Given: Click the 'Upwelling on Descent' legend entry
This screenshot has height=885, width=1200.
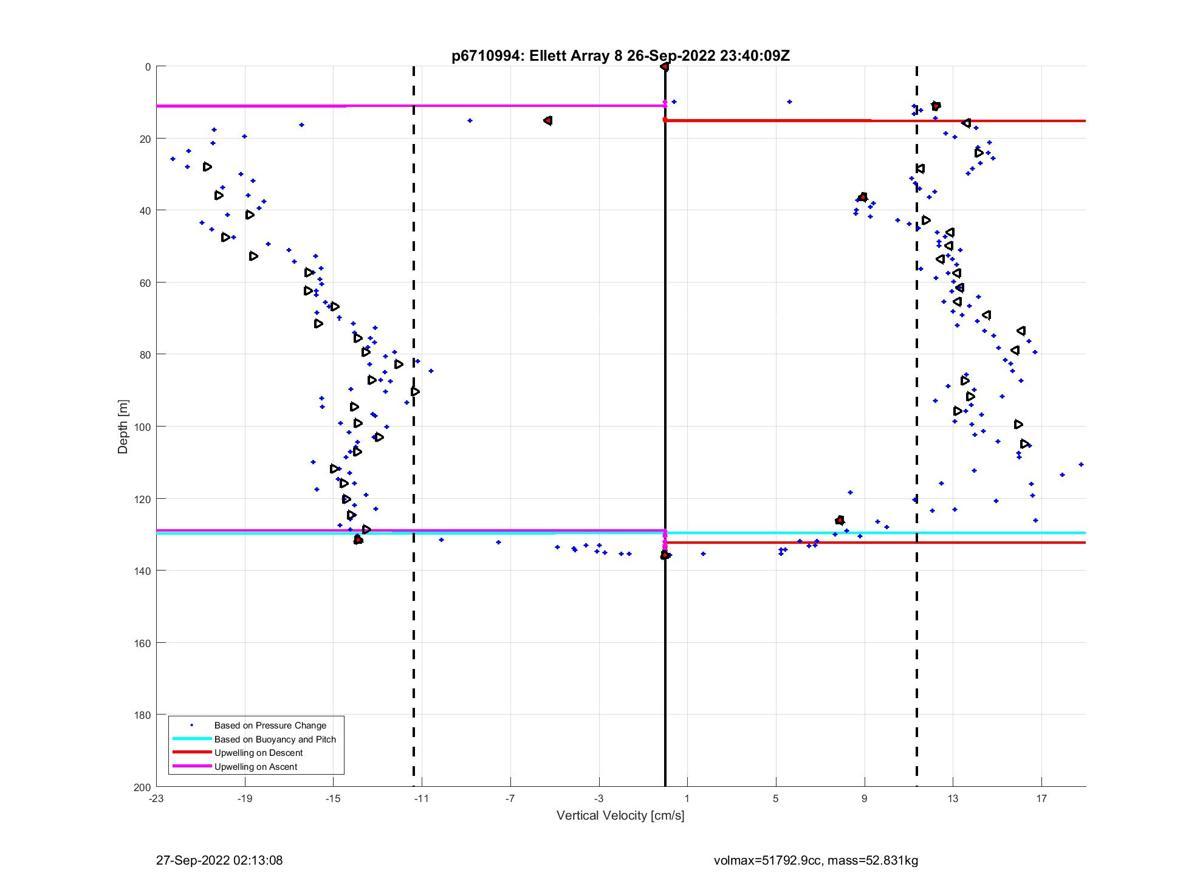Looking at the screenshot, I should (258, 753).
